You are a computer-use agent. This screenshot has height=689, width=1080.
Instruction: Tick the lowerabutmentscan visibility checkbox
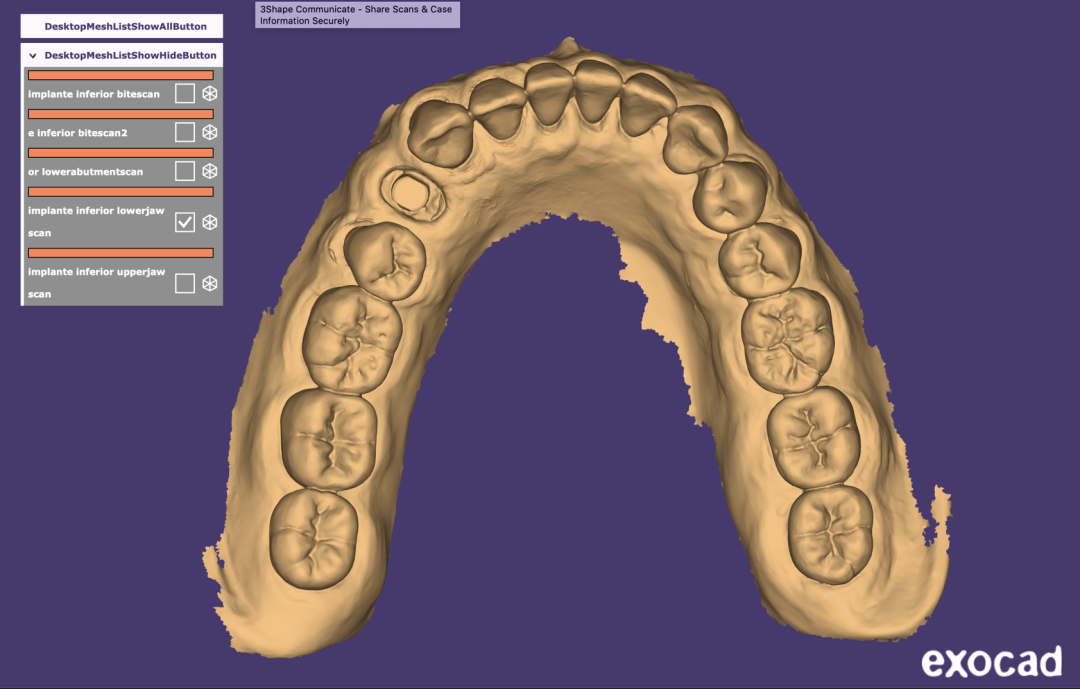[185, 171]
